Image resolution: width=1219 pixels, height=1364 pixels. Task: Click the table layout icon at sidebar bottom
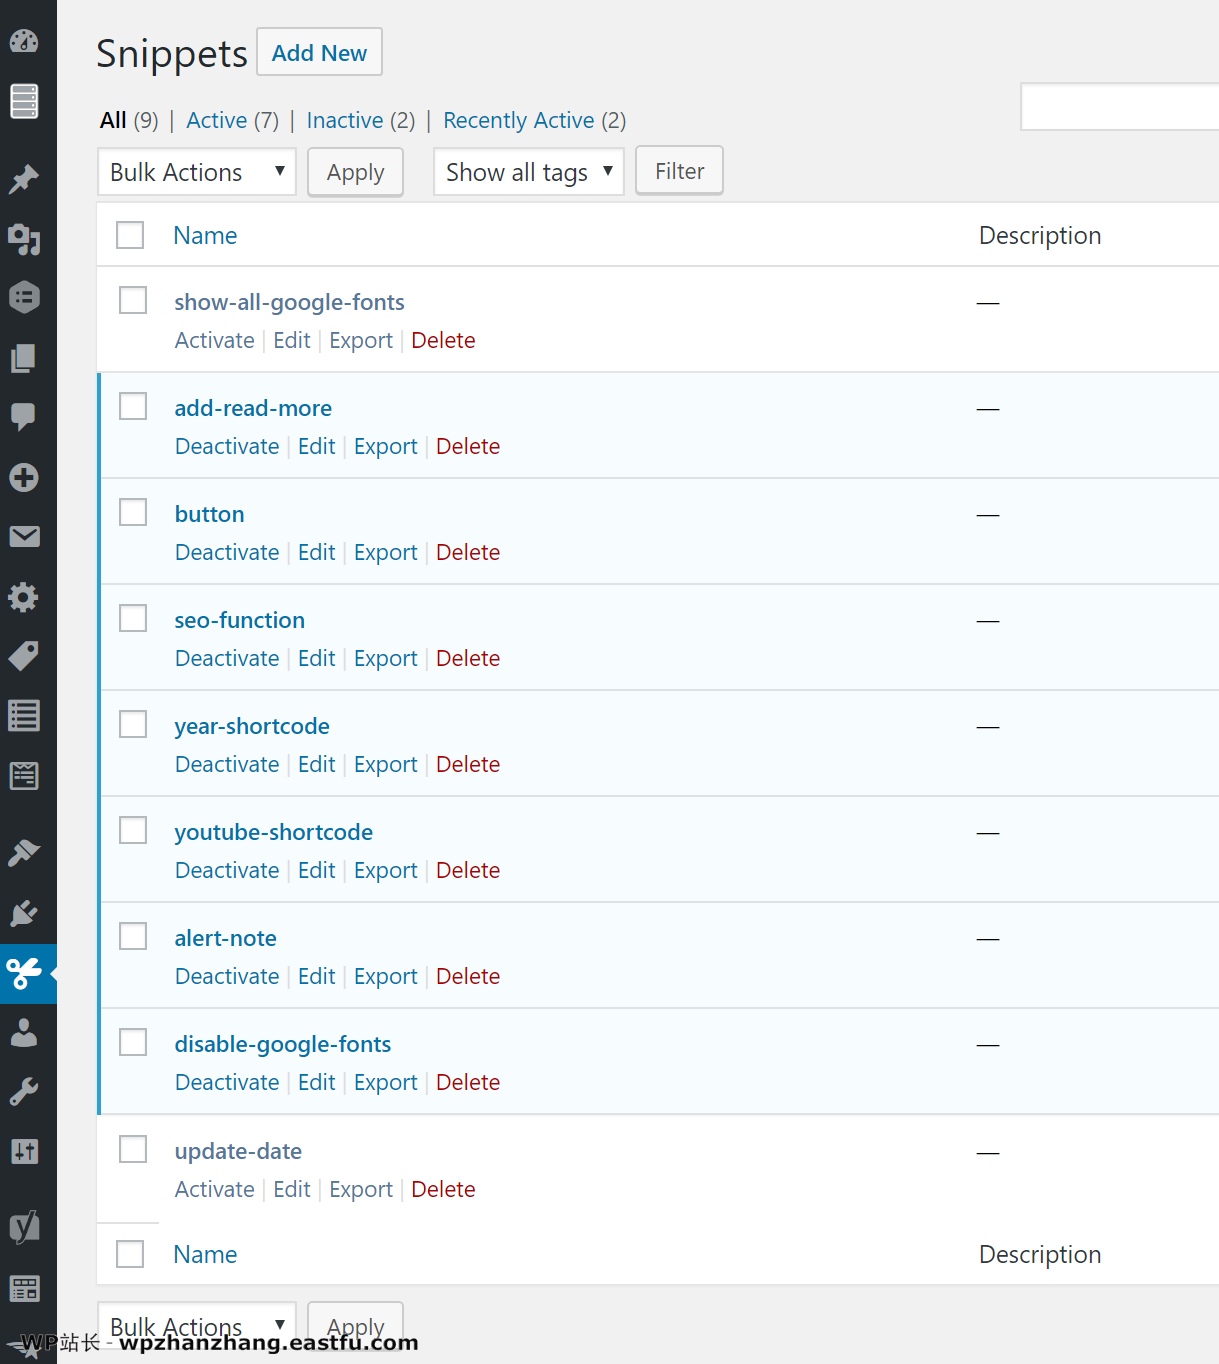(x=24, y=1288)
